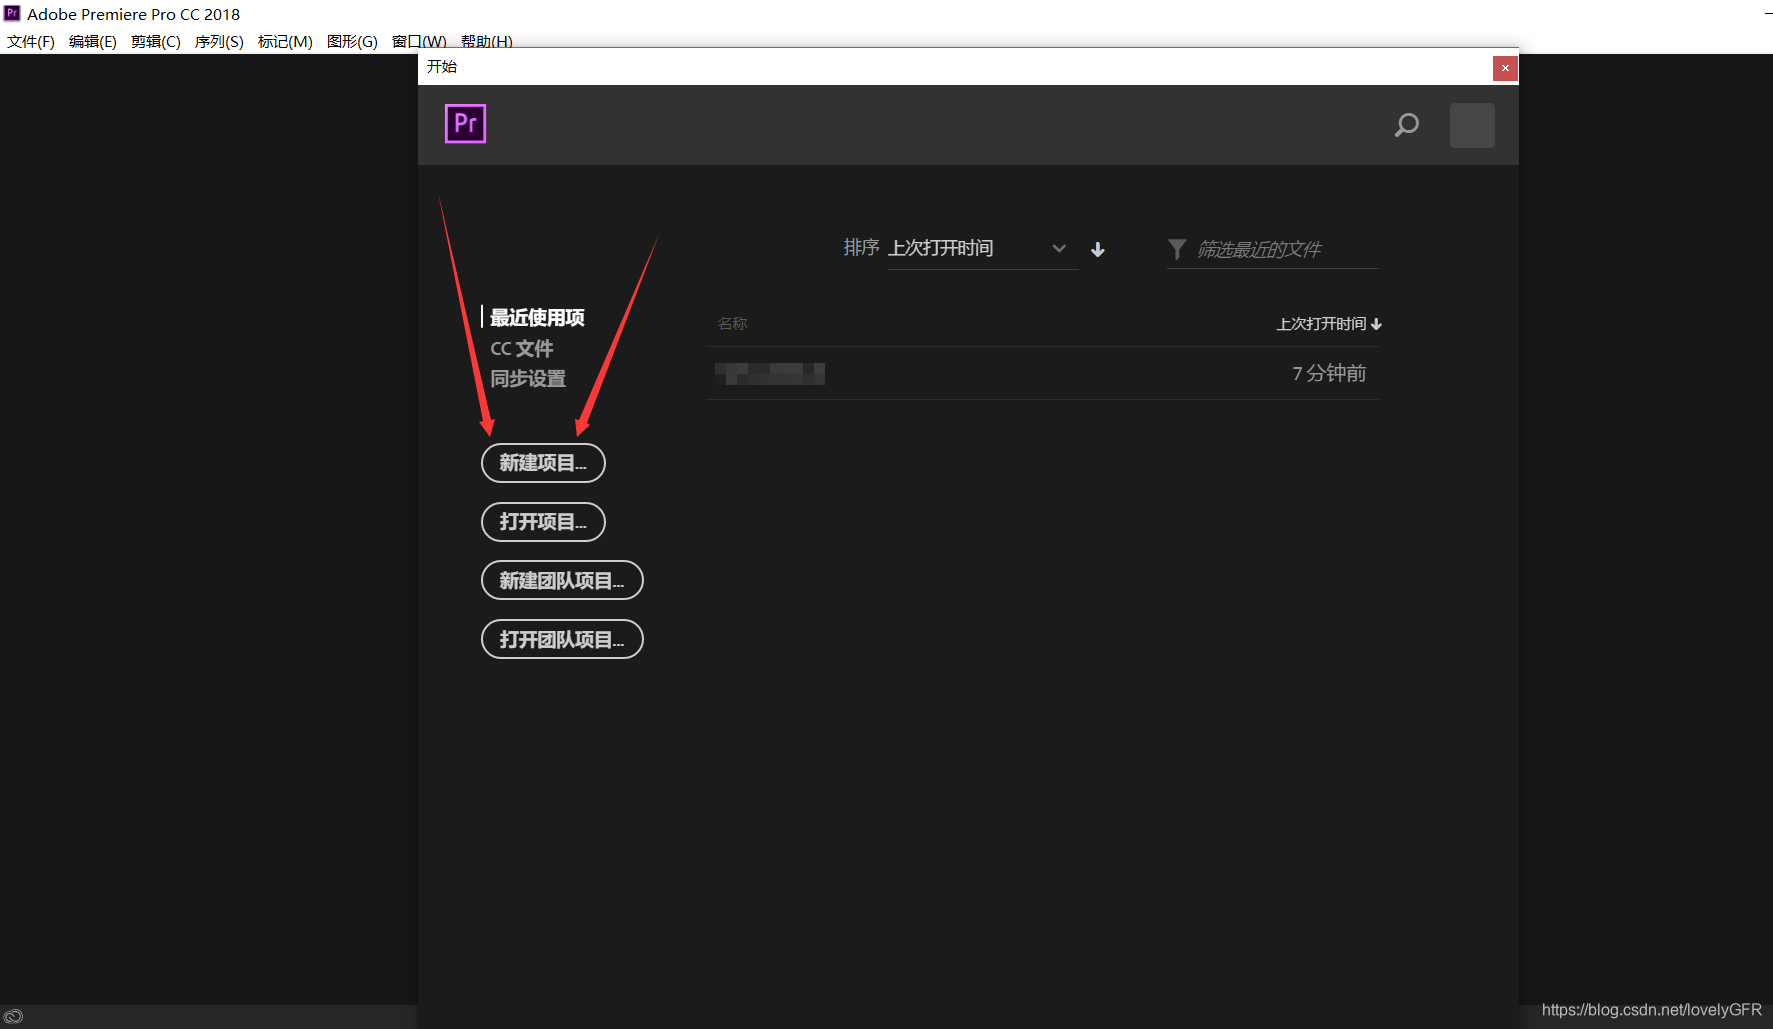Select the CC 文件 tab

pos(522,349)
